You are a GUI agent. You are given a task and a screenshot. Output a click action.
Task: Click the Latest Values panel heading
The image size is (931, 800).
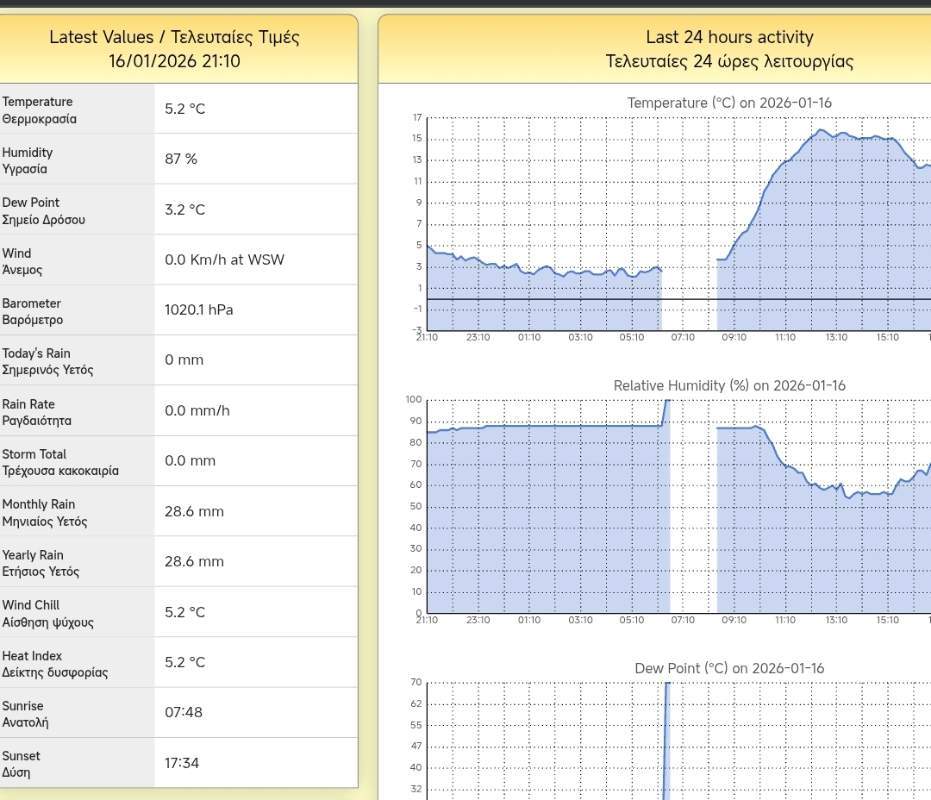[x=175, y=49]
